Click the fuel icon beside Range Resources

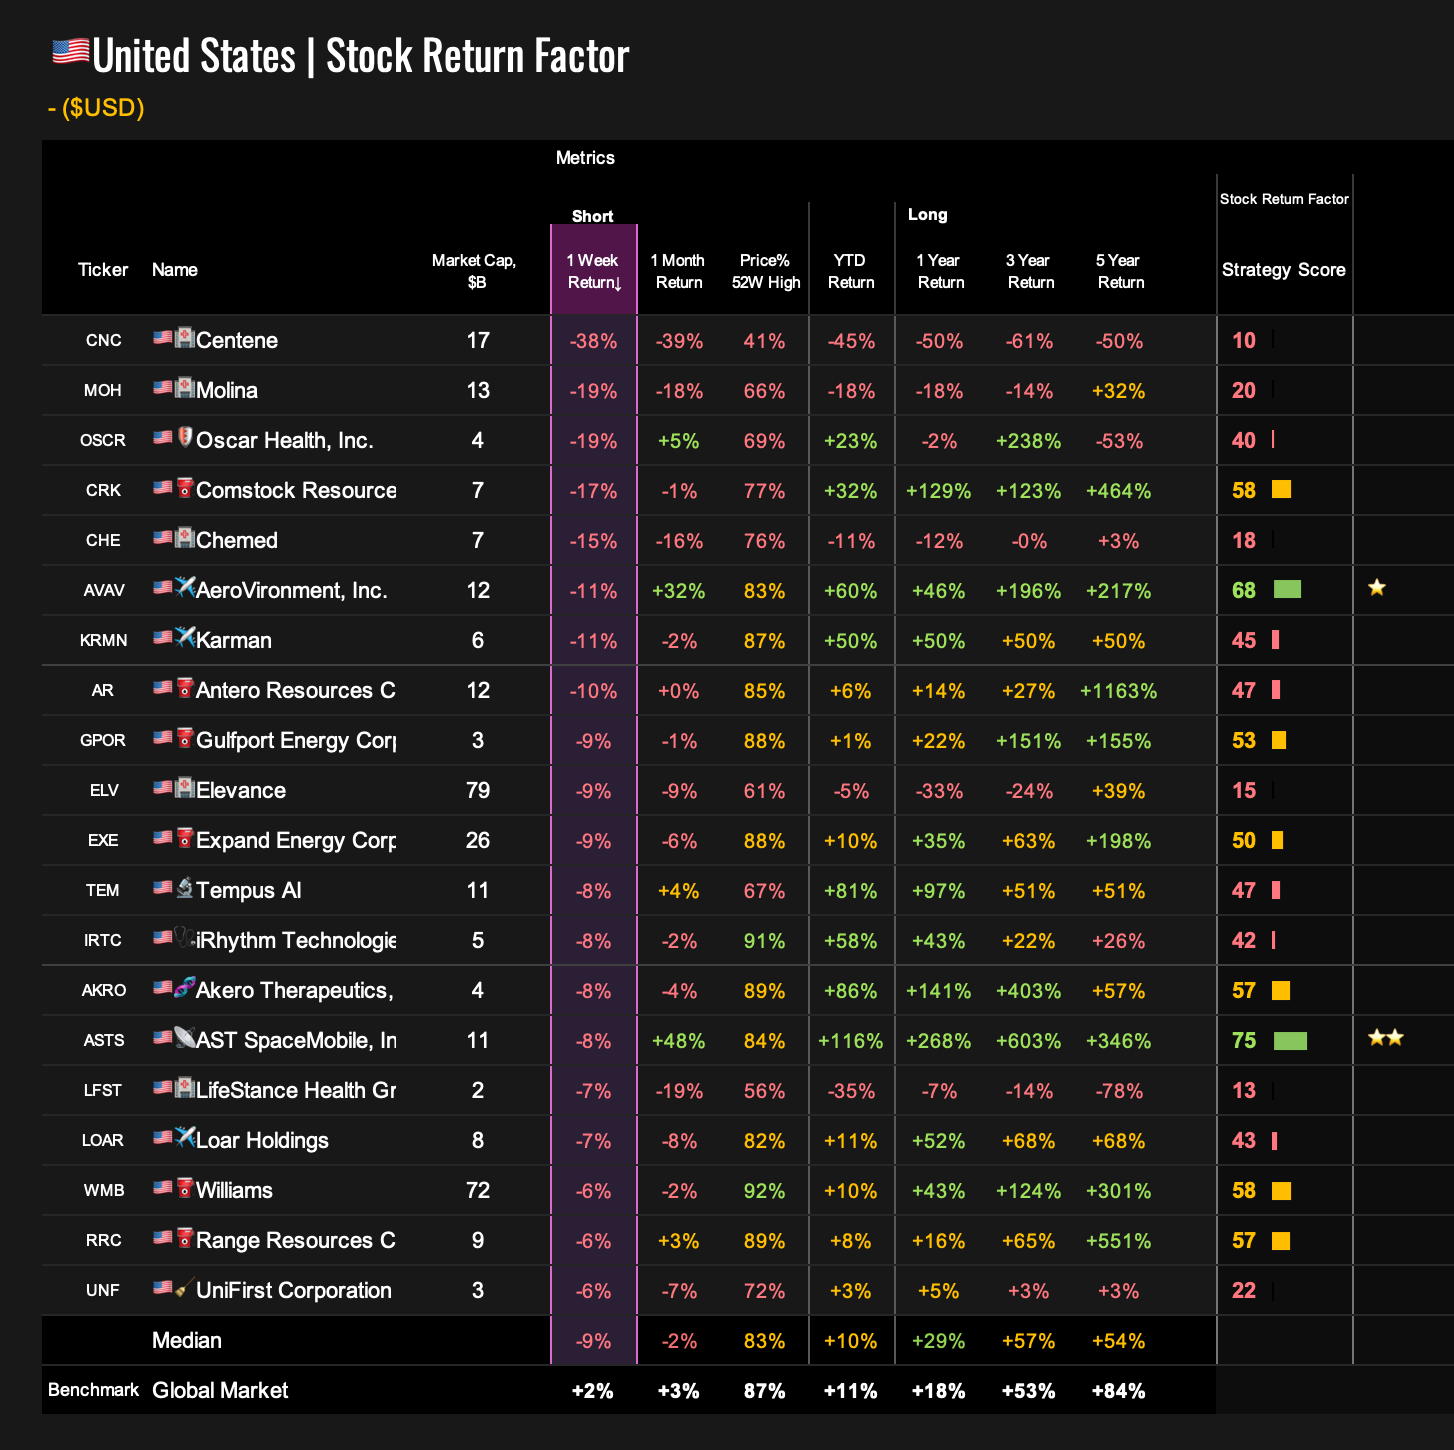pos(185,1237)
